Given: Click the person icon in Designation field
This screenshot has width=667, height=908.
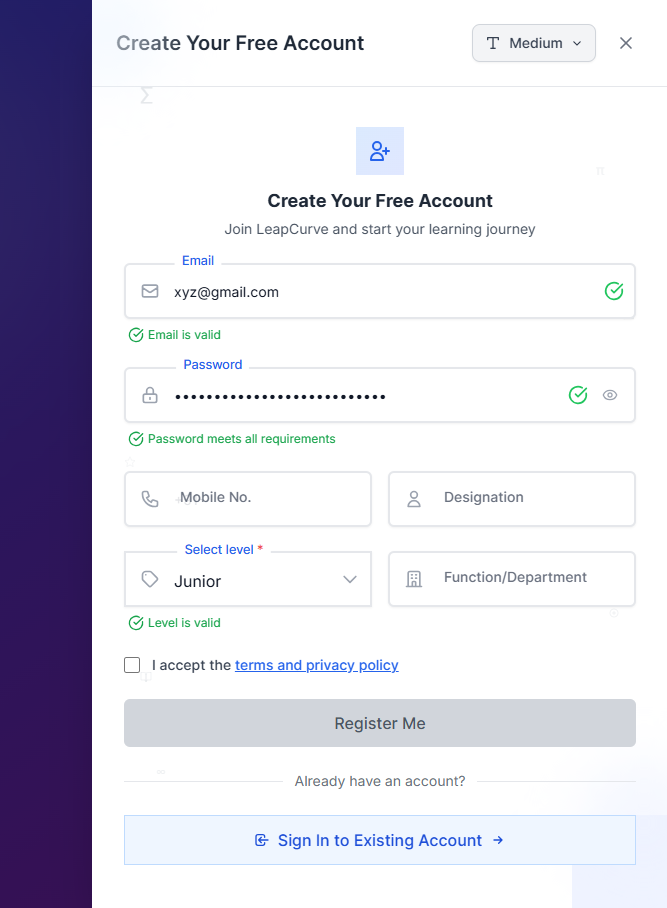Looking at the screenshot, I should (414, 499).
